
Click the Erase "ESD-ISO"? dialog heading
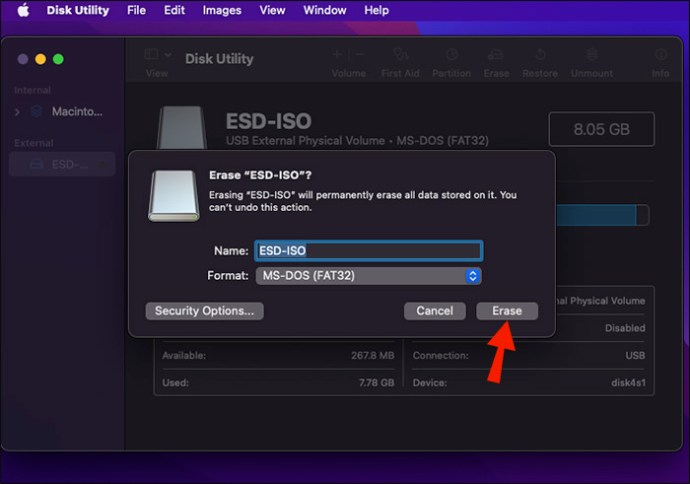coord(260,175)
